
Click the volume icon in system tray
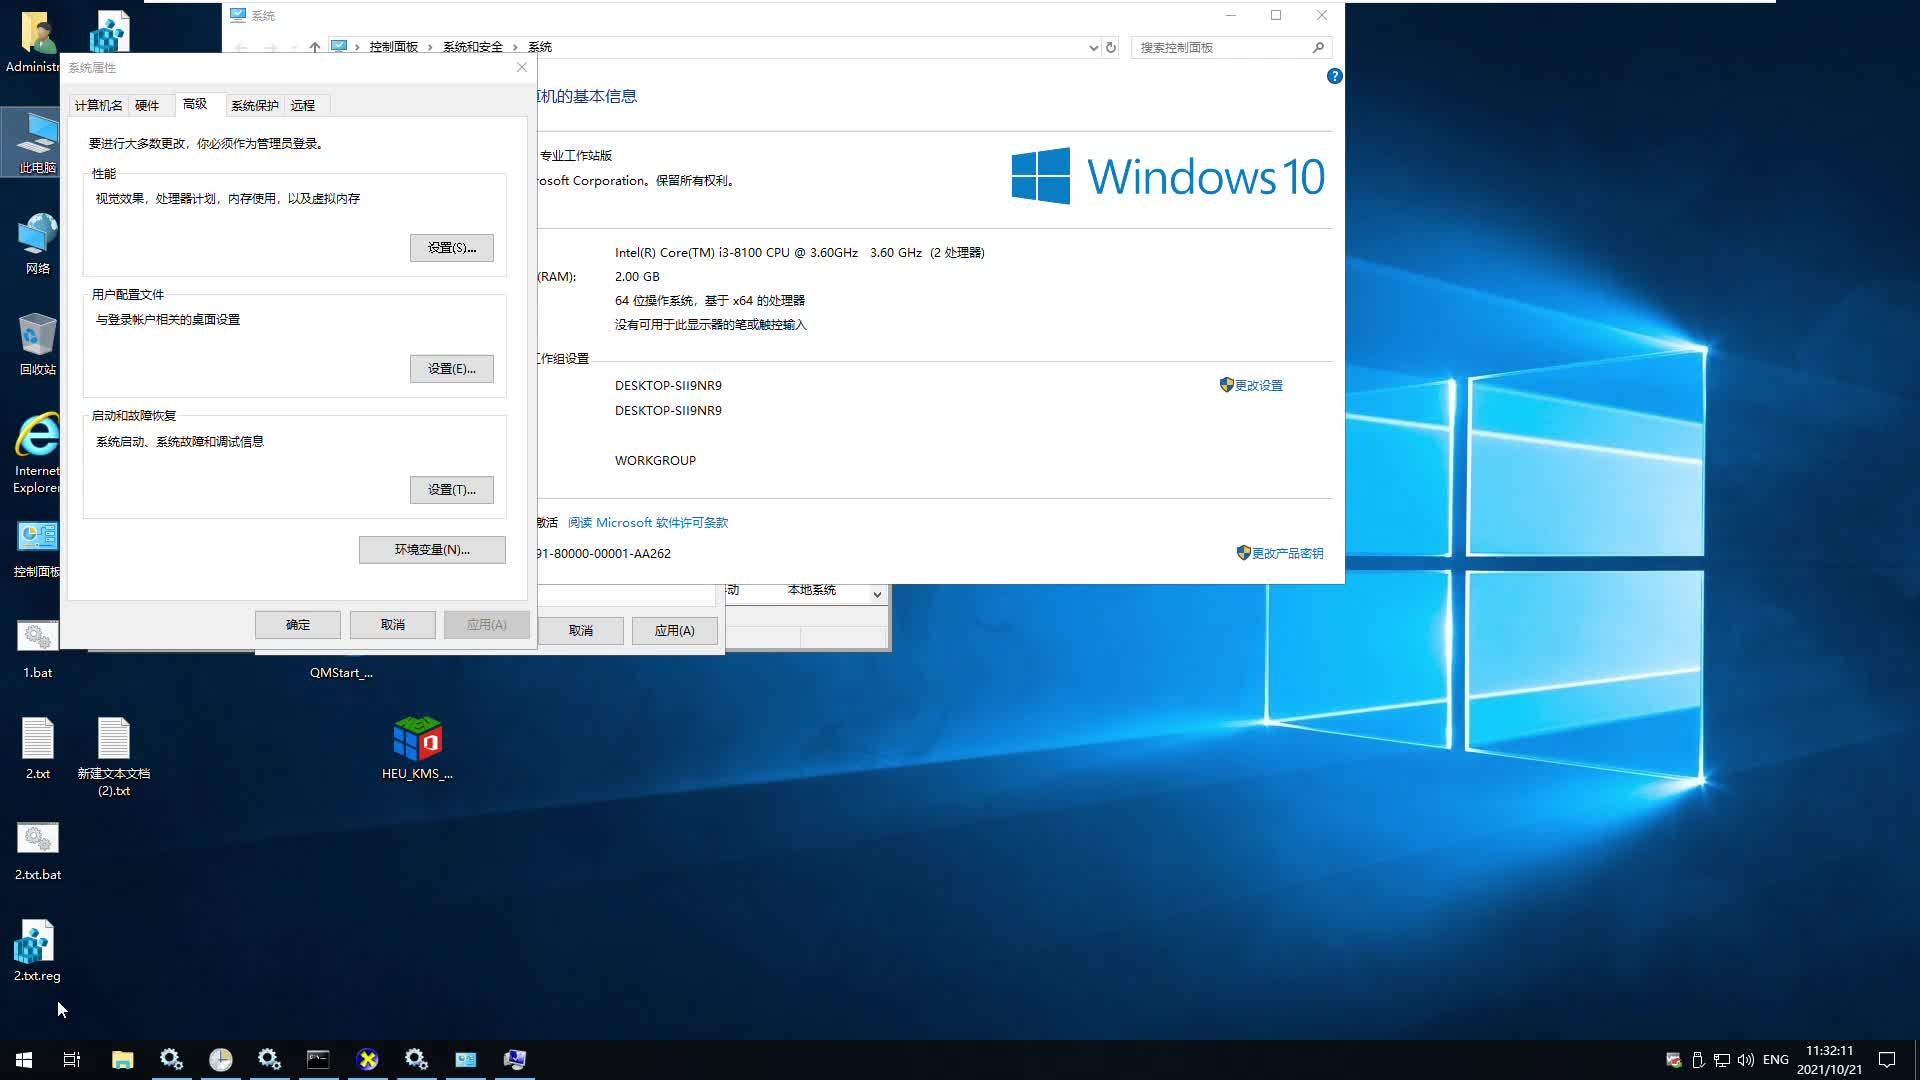coord(1746,1060)
